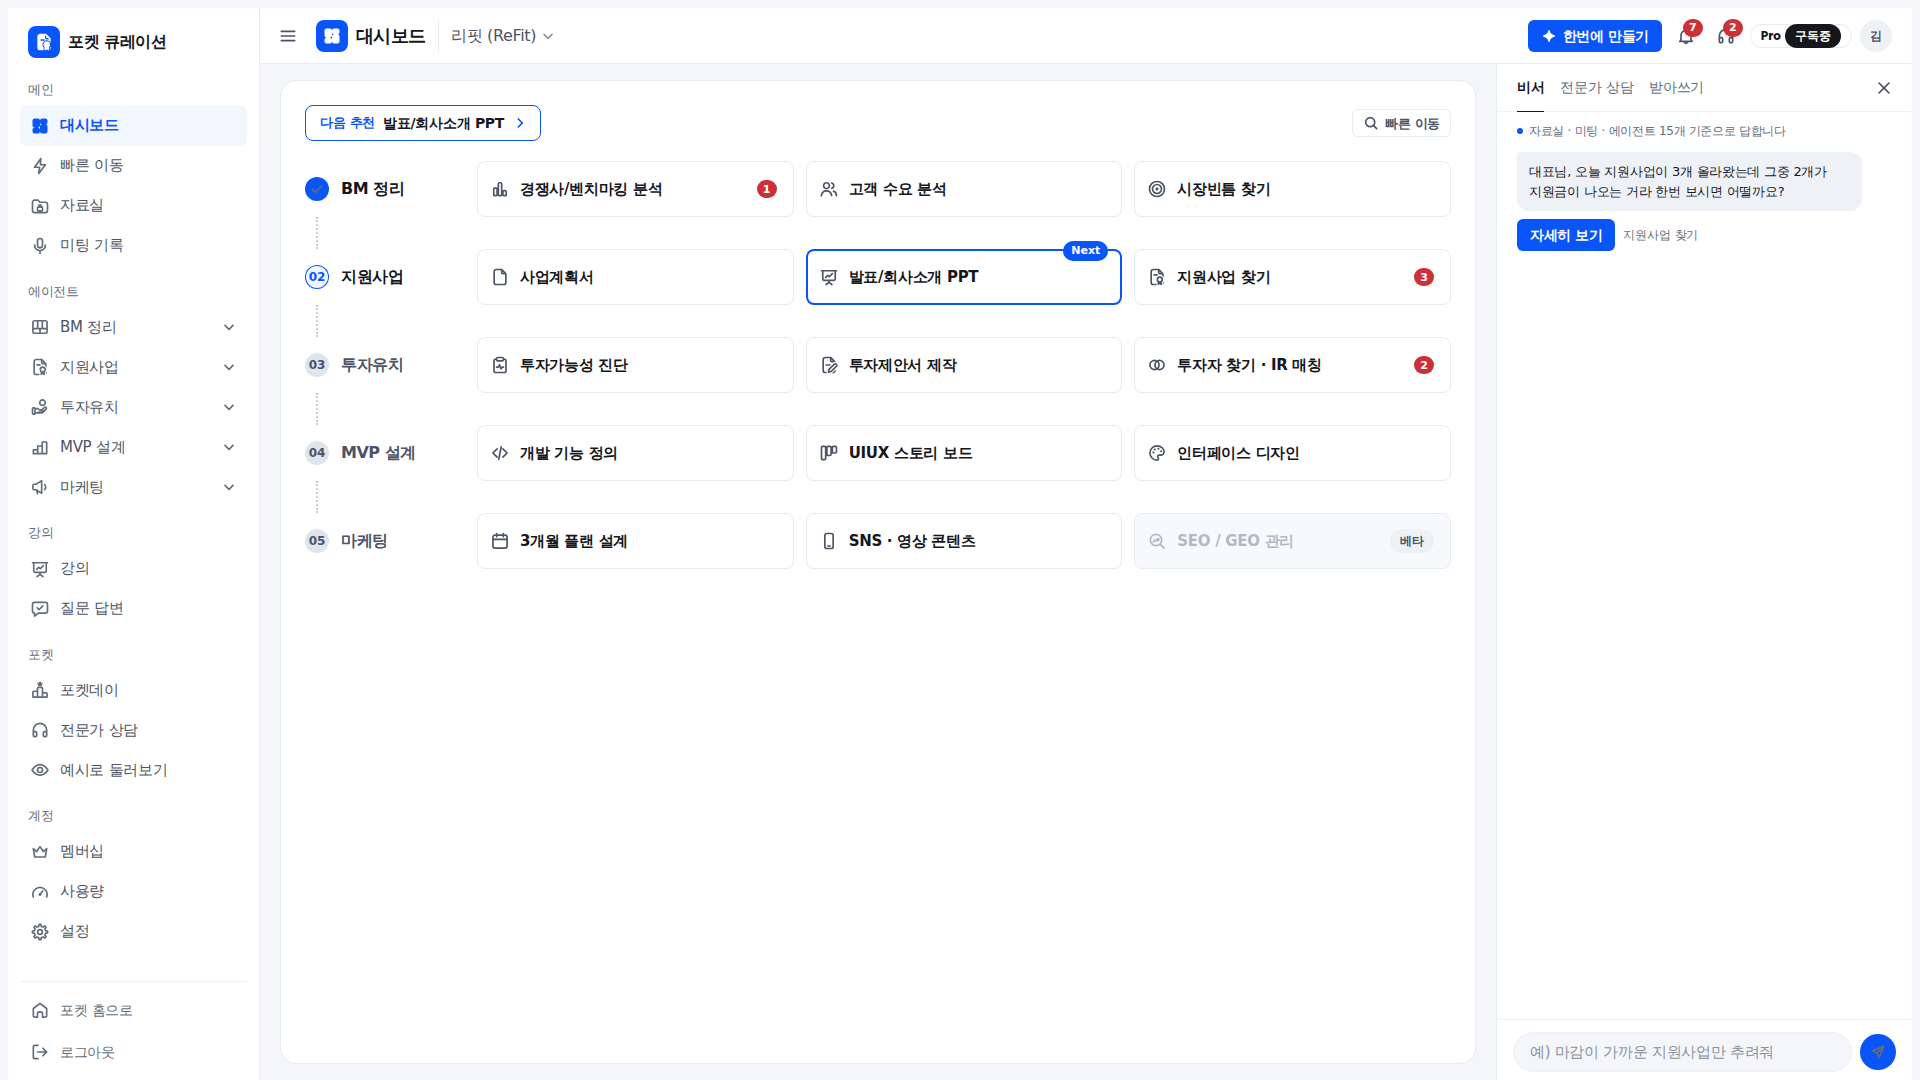Open UIUX 스토리 보드 card
1920x1080 pixels.
tap(963, 453)
